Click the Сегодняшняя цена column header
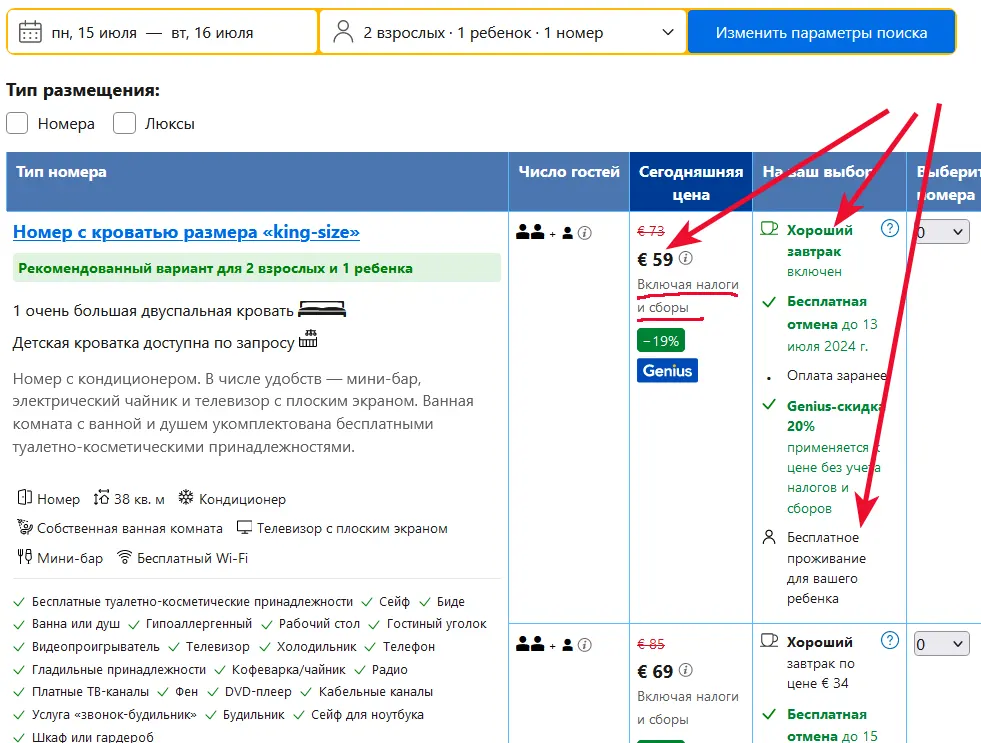Viewport: 981px width, 743px height. click(690, 183)
